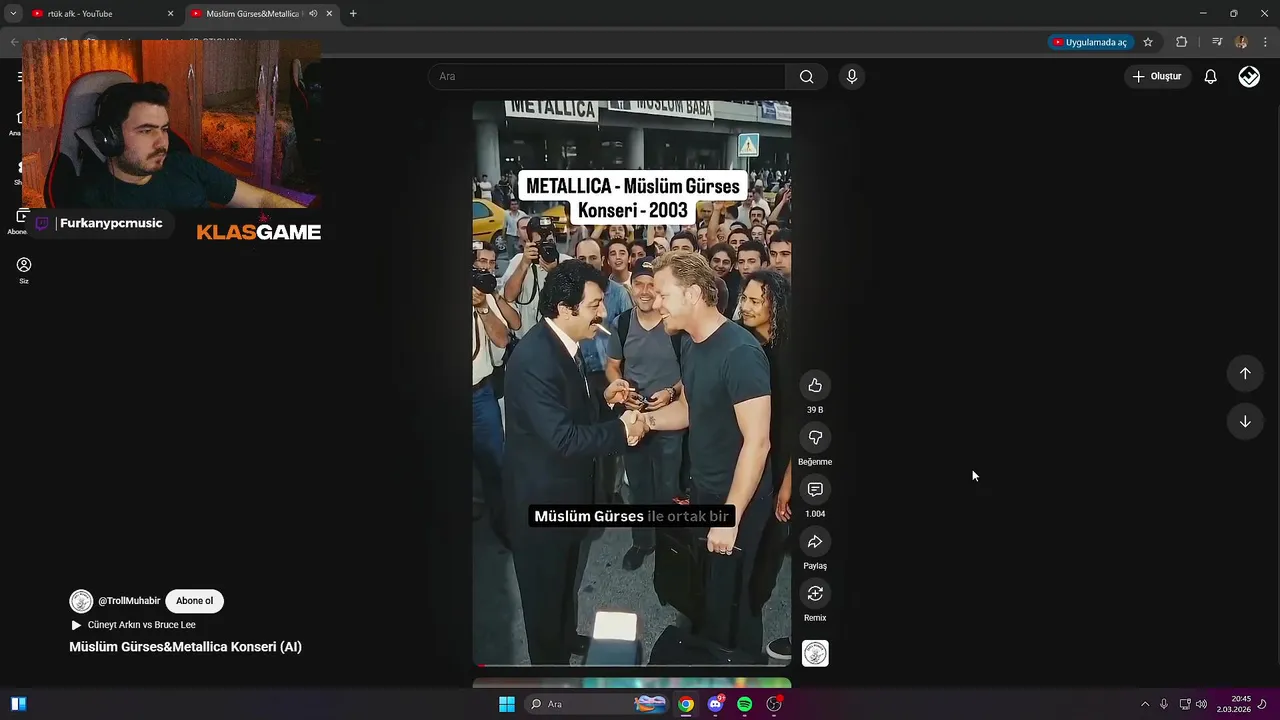Click the Oluştur create button
The height and width of the screenshot is (720, 1280).
pyautogui.click(x=1157, y=77)
